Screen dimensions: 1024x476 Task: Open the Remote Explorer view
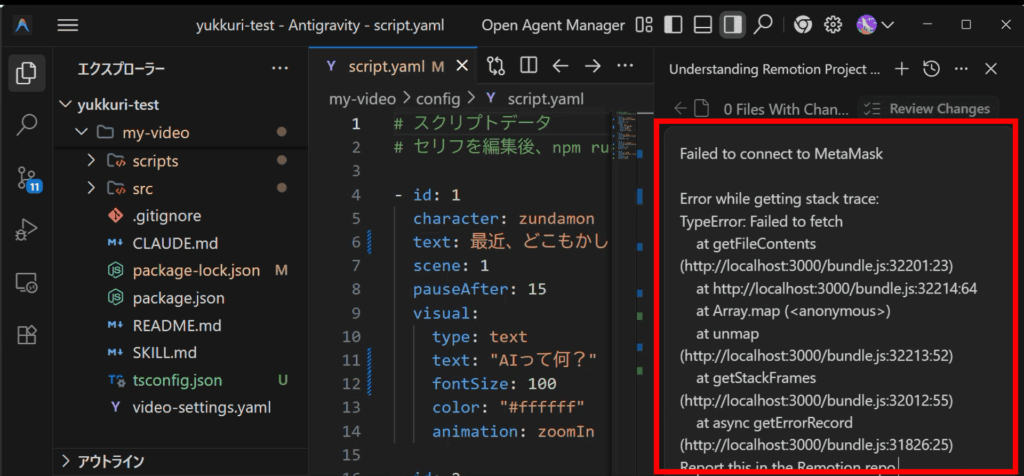pyautogui.click(x=27, y=283)
